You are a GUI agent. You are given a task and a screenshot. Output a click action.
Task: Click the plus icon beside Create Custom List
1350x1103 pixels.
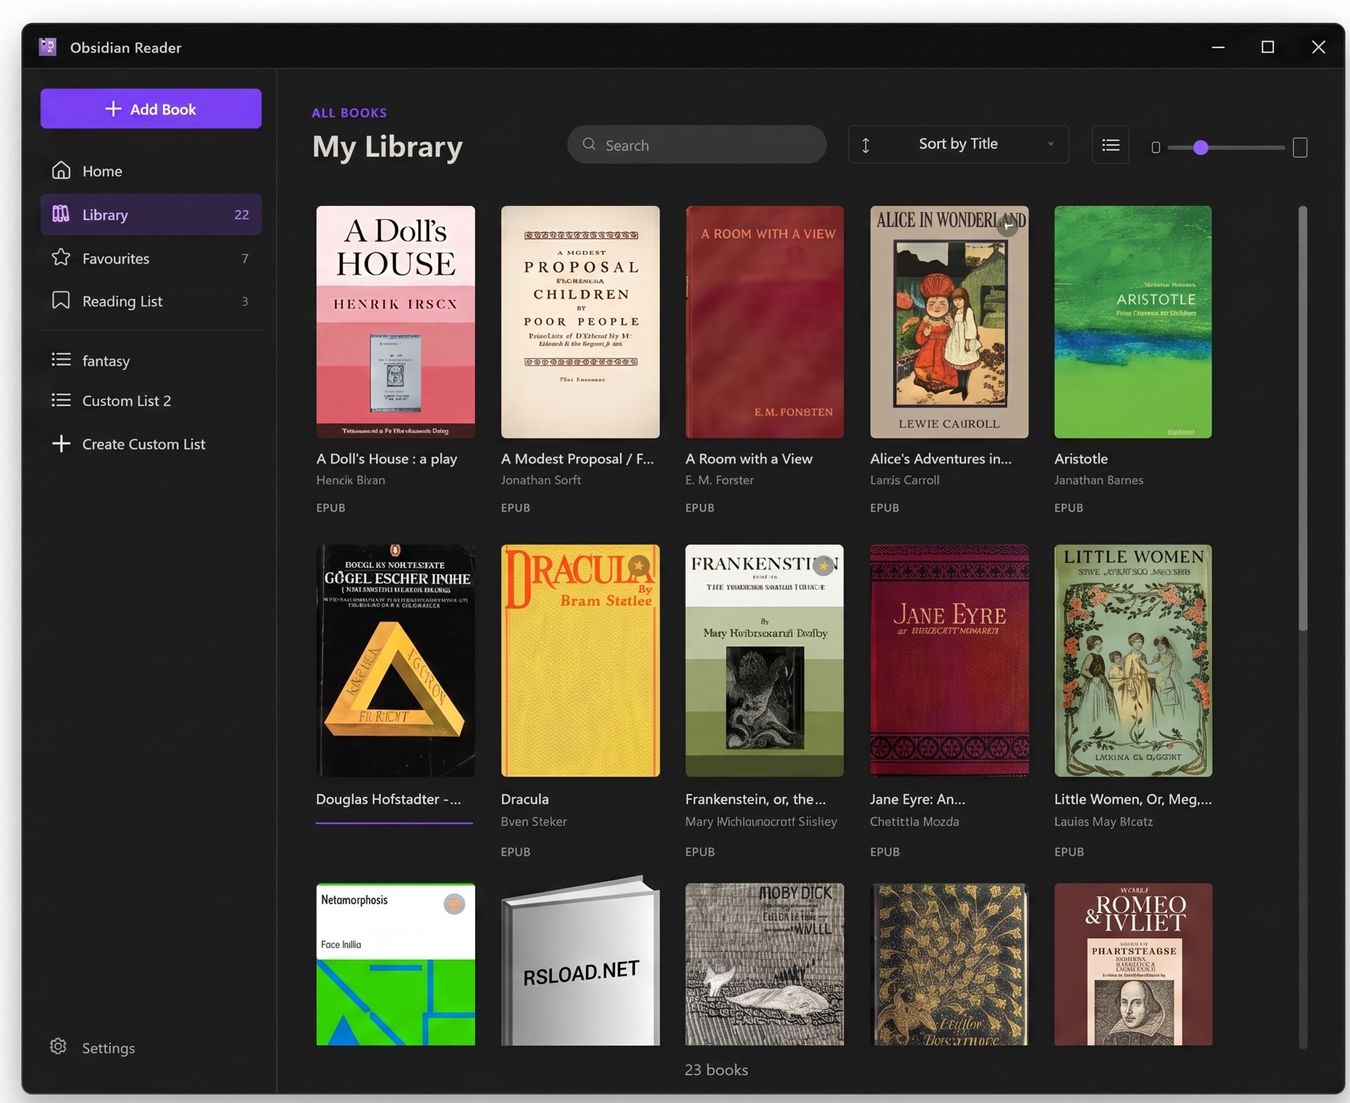[61, 443]
